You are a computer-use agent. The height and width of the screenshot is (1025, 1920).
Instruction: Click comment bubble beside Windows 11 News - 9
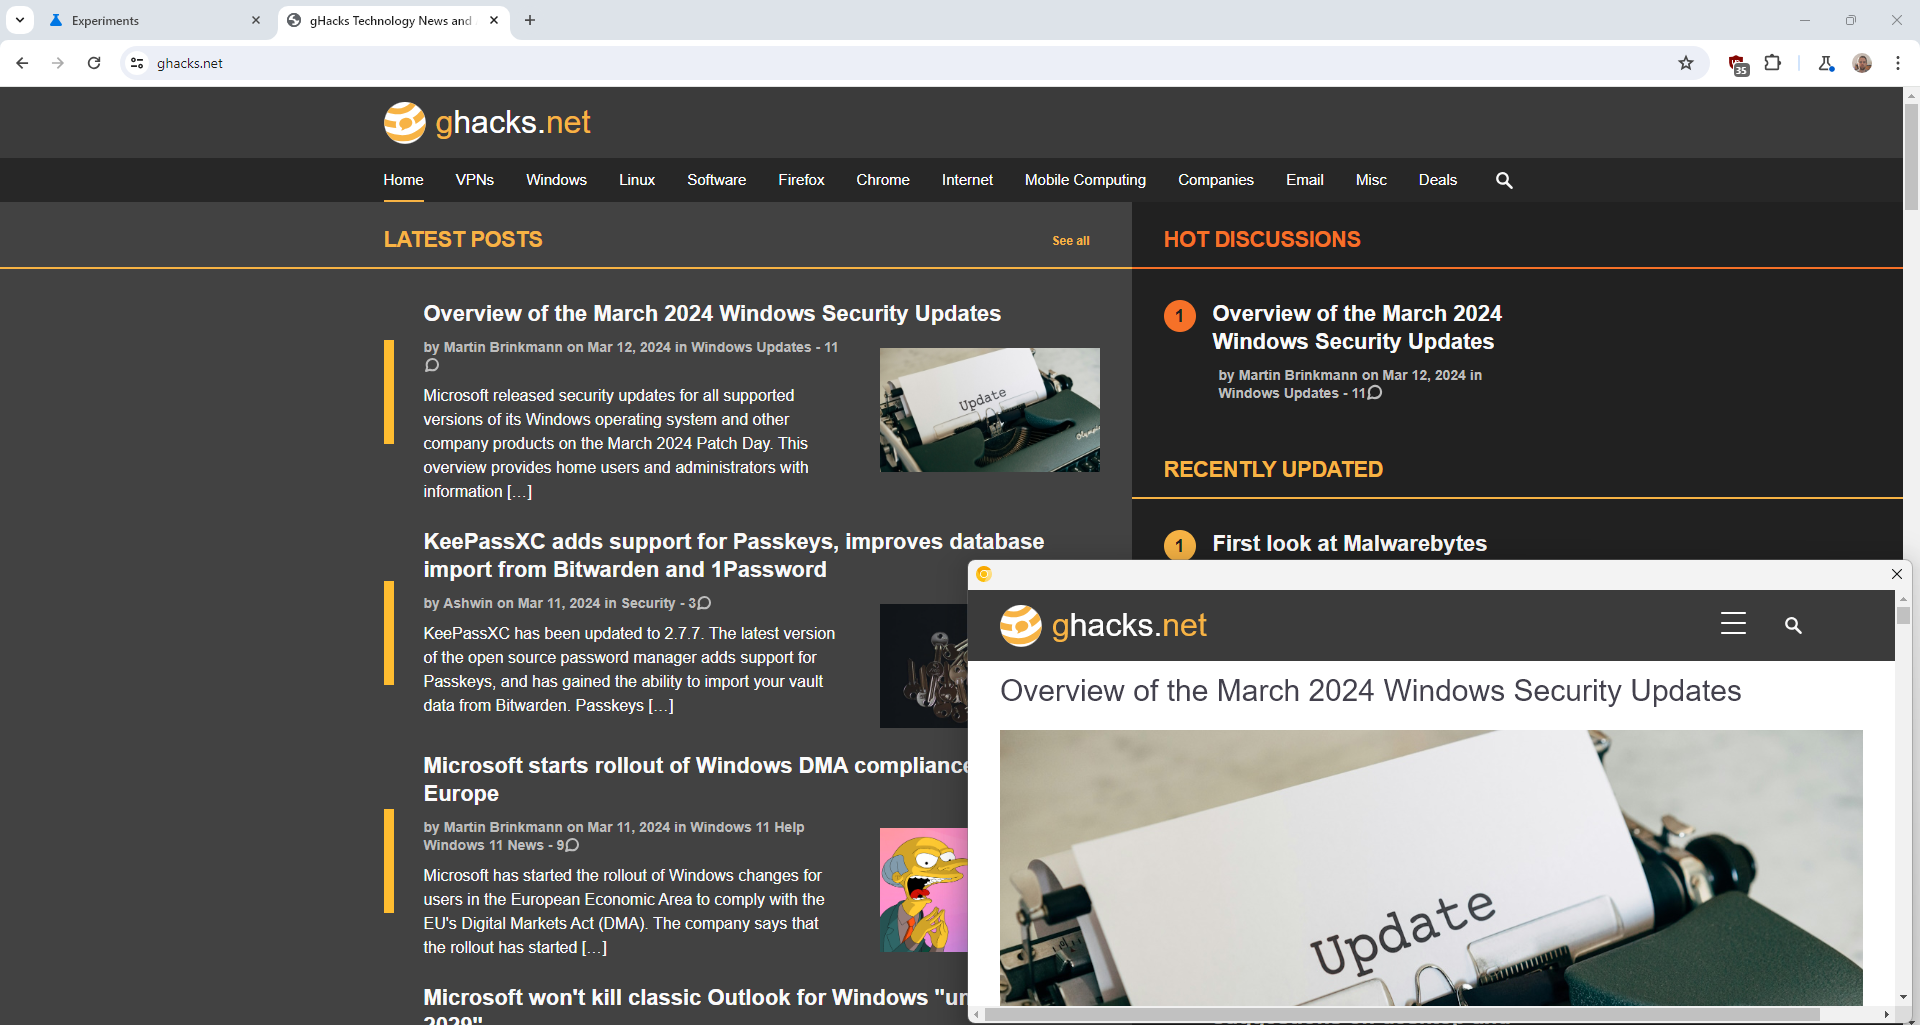click(572, 845)
